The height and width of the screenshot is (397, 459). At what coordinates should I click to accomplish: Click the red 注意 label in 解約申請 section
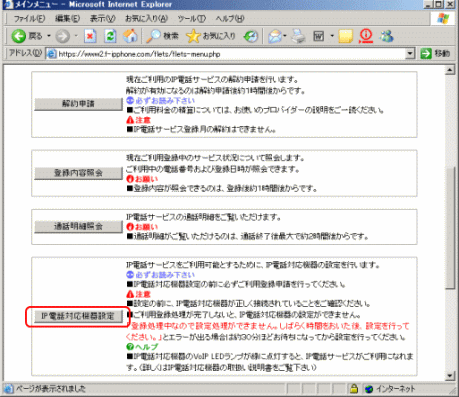click(x=139, y=120)
